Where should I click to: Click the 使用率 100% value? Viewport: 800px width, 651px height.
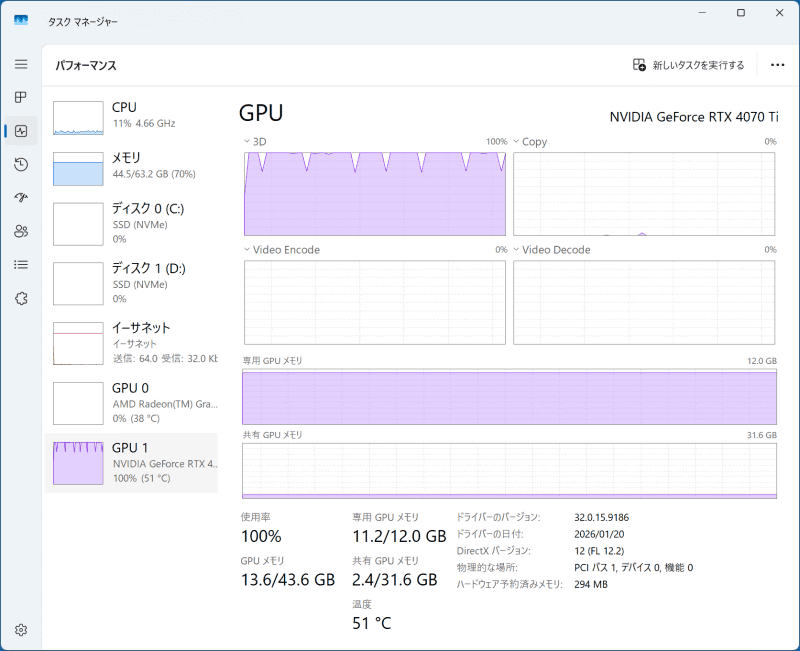coord(261,536)
